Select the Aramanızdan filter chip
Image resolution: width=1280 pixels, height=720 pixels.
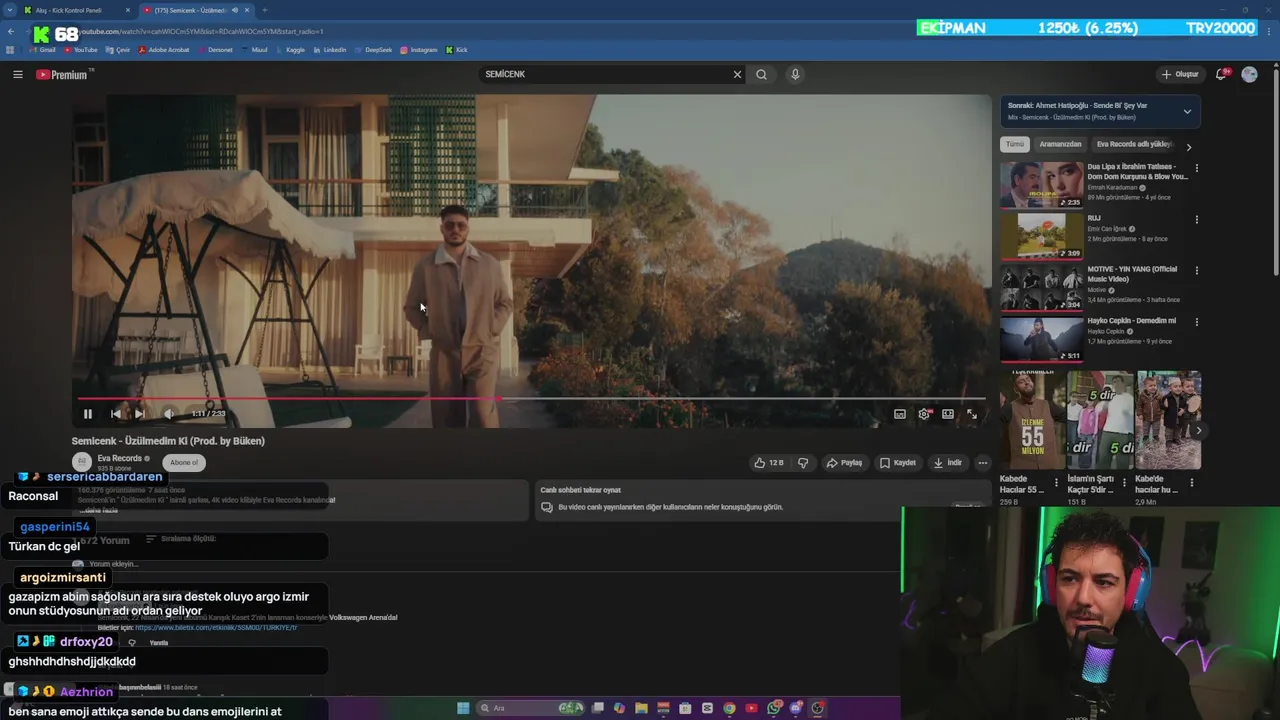tap(1060, 144)
